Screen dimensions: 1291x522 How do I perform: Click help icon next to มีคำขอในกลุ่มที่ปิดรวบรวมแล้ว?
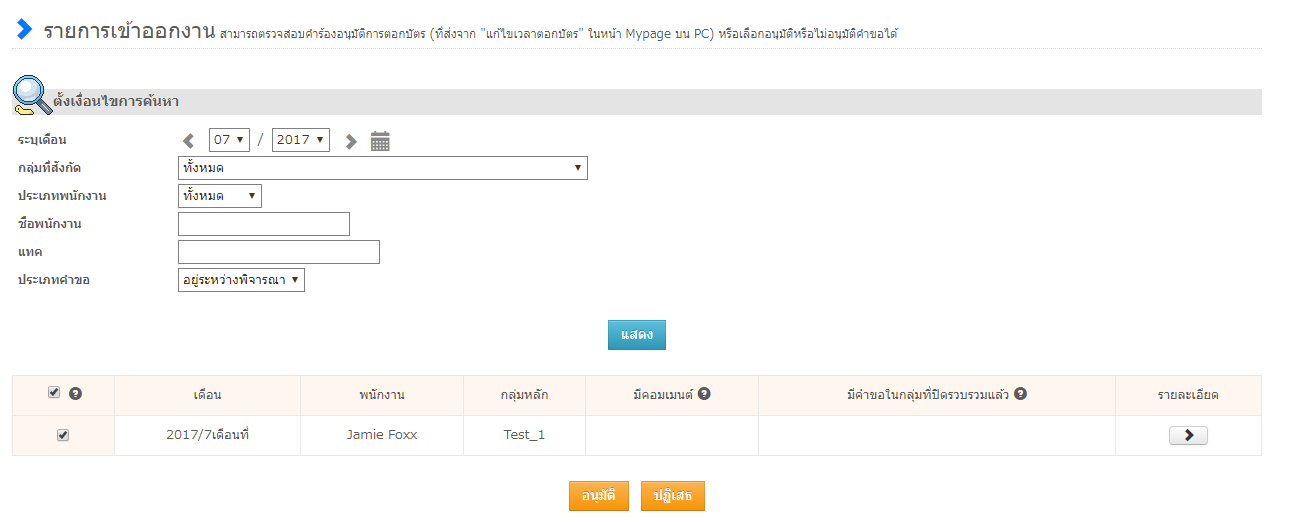pyautogui.click(x=1021, y=394)
